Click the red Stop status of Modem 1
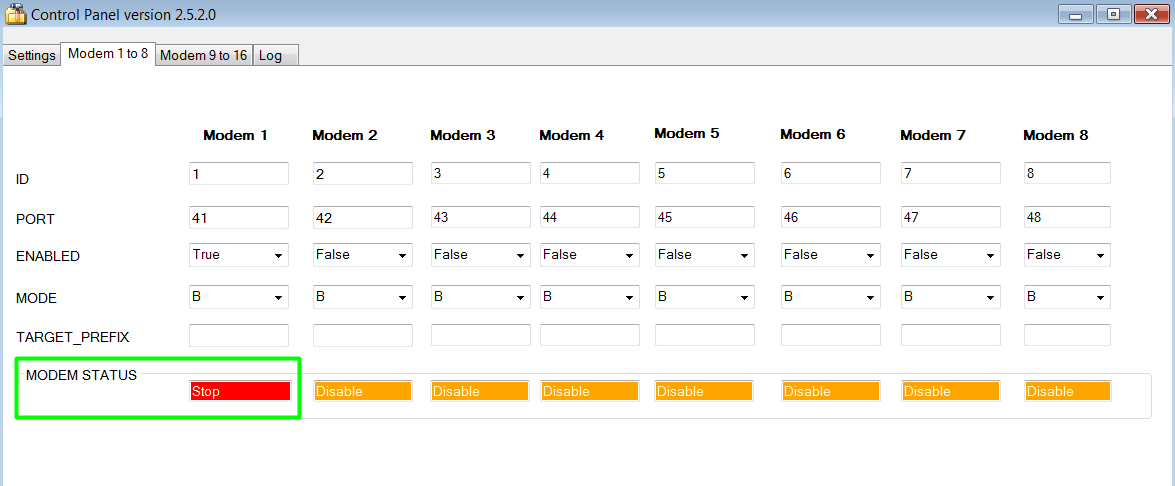The width and height of the screenshot is (1175, 486). coord(240,391)
